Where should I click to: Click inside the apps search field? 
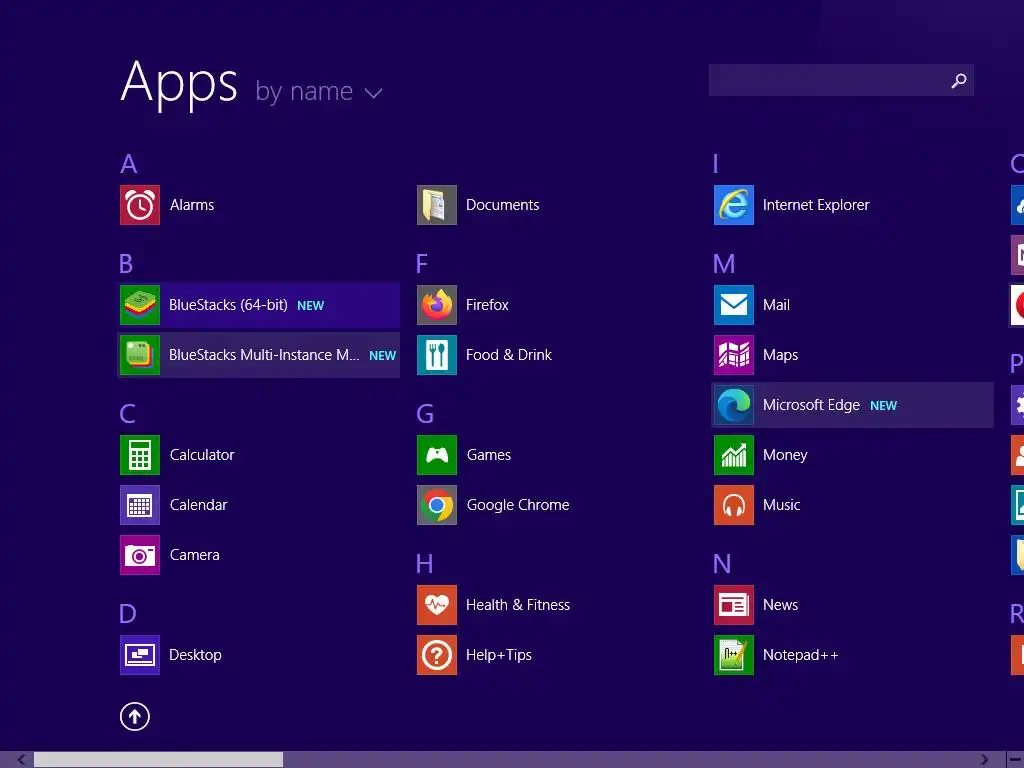[841, 80]
